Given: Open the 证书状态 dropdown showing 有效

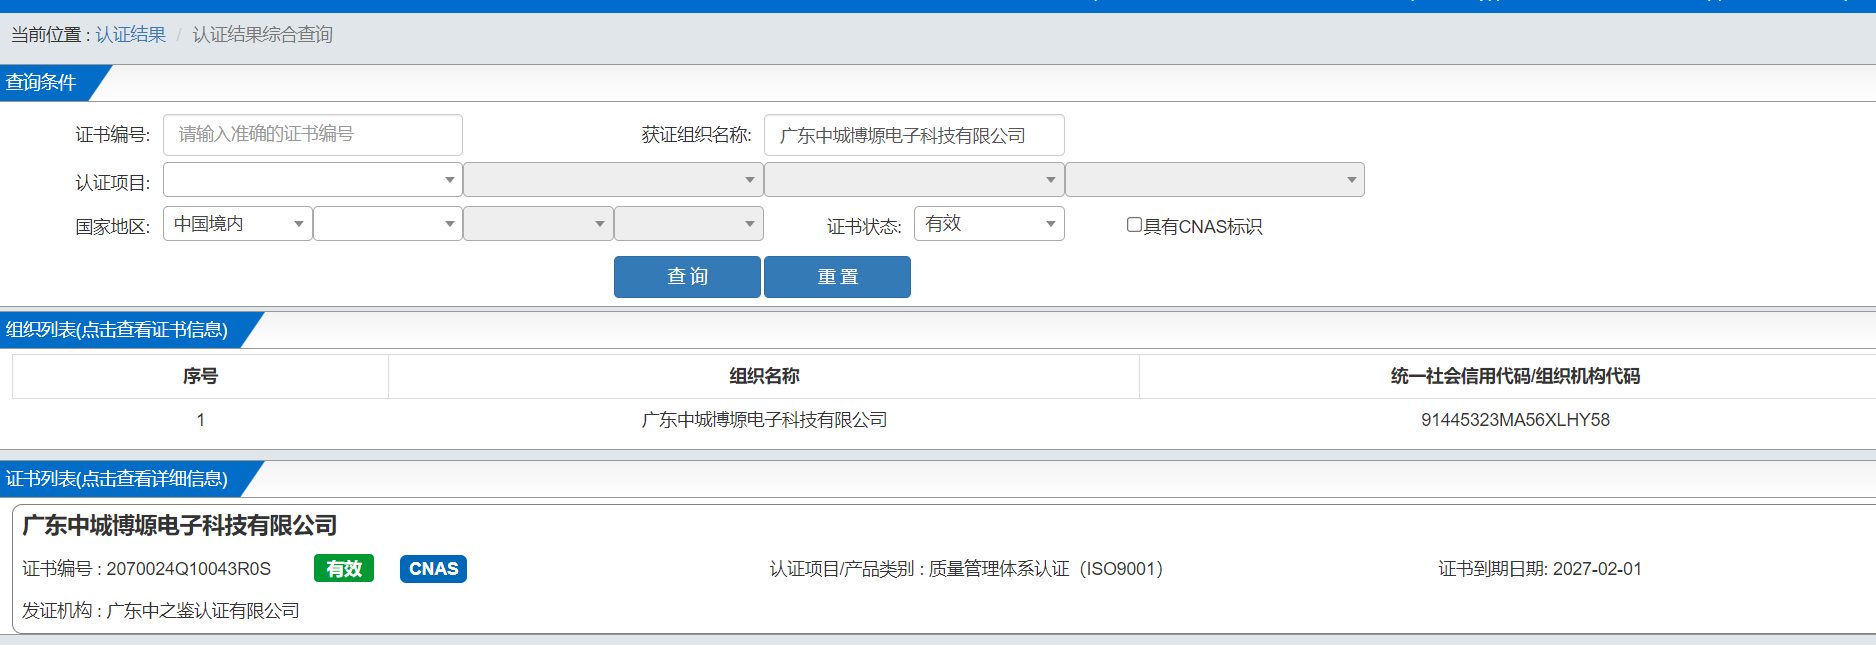Looking at the screenshot, I should point(989,224).
